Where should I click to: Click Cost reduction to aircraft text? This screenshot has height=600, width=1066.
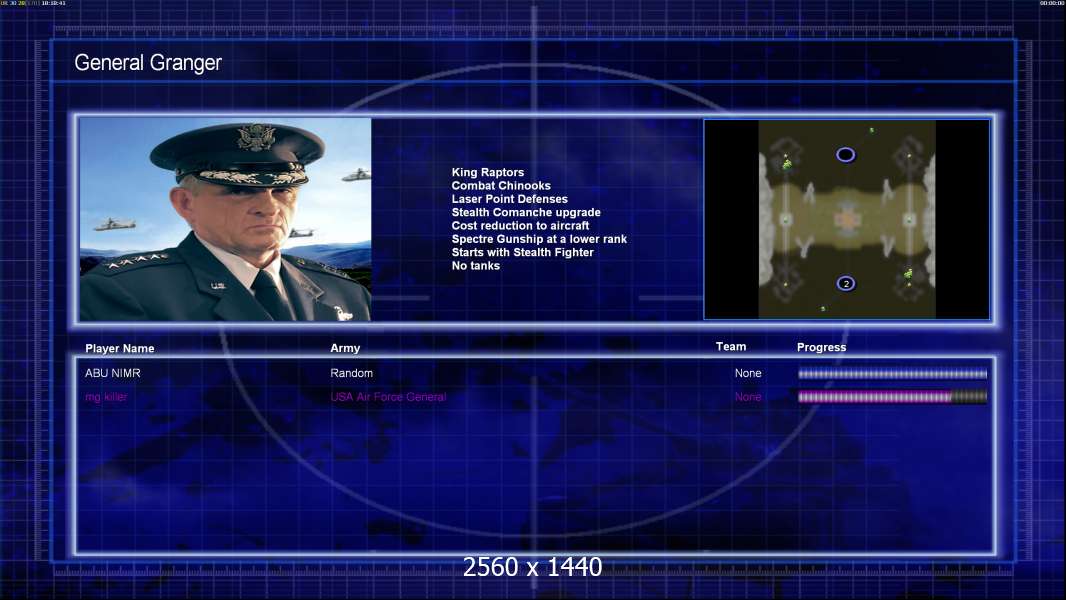[x=520, y=226]
